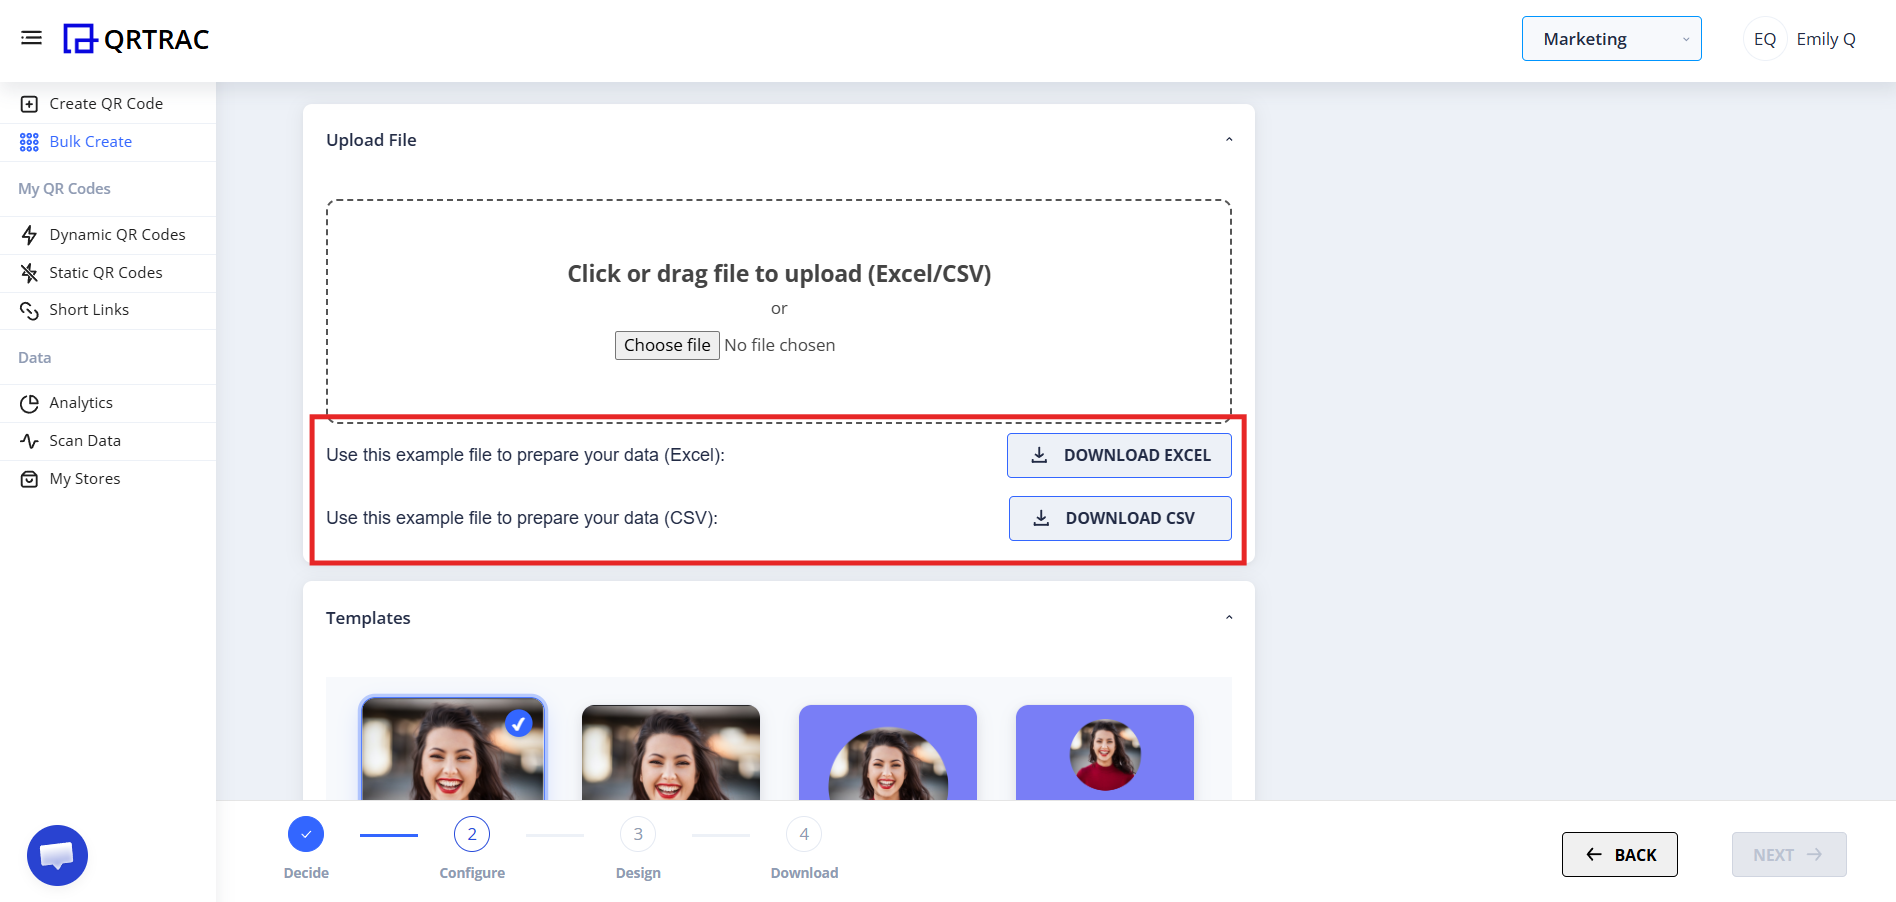
Task: Collapse the Templates section
Action: tap(1229, 617)
